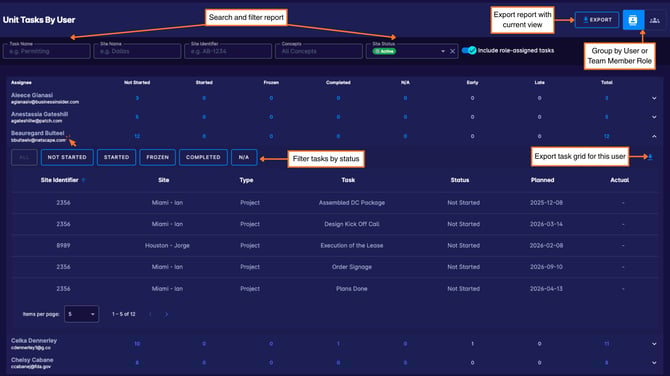Click the Assignee column header

(x=21, y=82)
